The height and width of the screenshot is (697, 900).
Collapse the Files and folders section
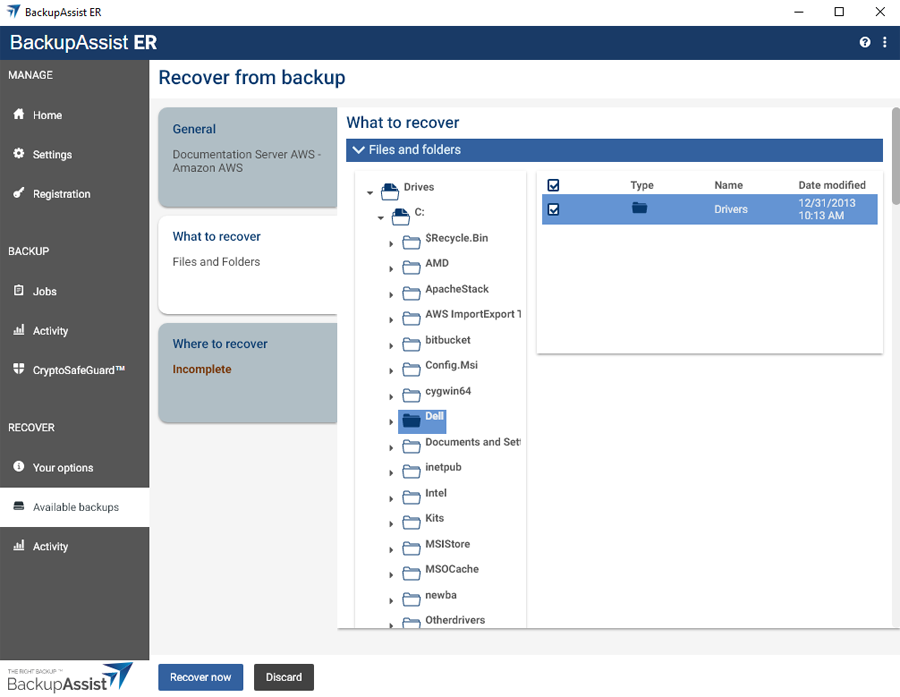[x=614, y=150]
